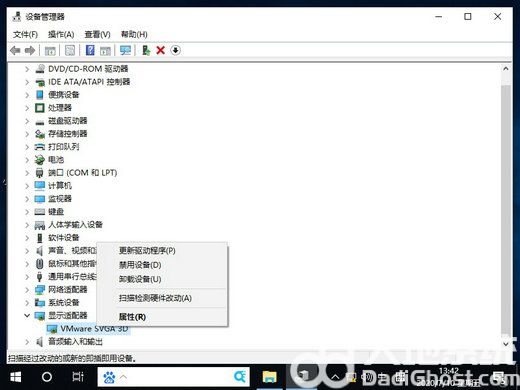Expand the DVD/CD-ROM 驱动器 node
This screenshot has width=520, height=390.
[x=27, y=69]
